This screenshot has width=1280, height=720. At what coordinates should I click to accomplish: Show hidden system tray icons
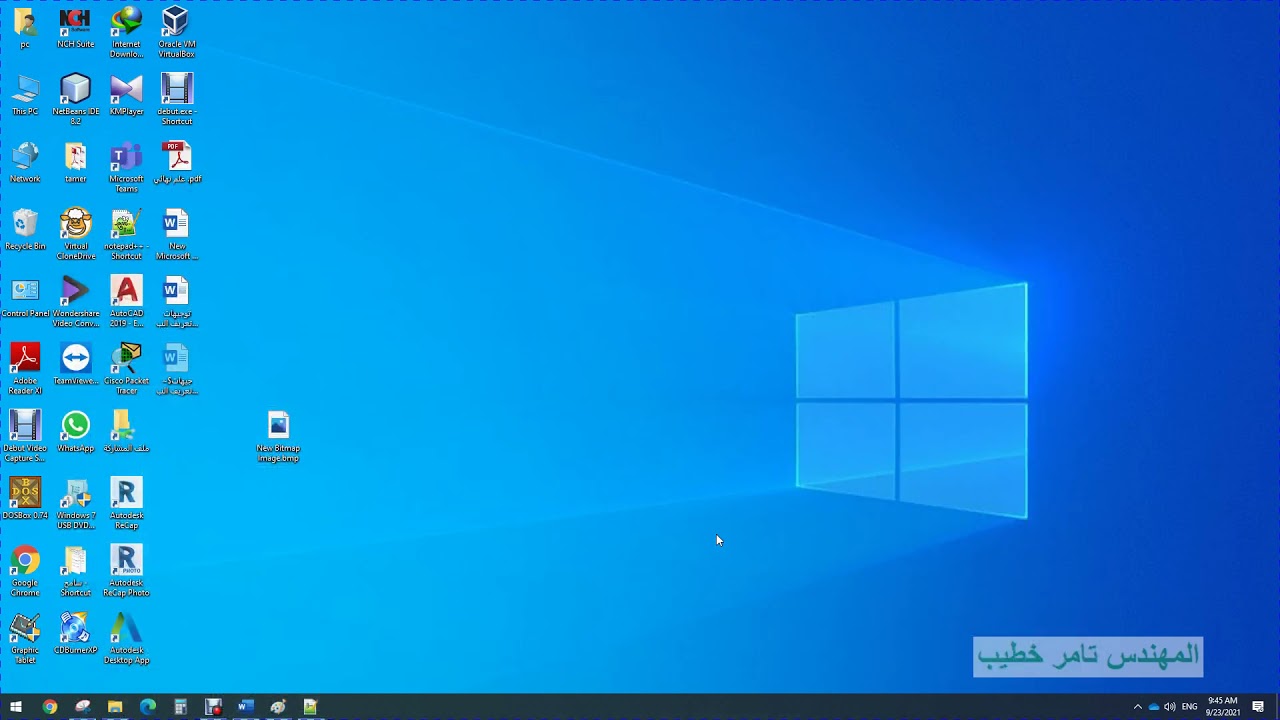point(1137,707)
